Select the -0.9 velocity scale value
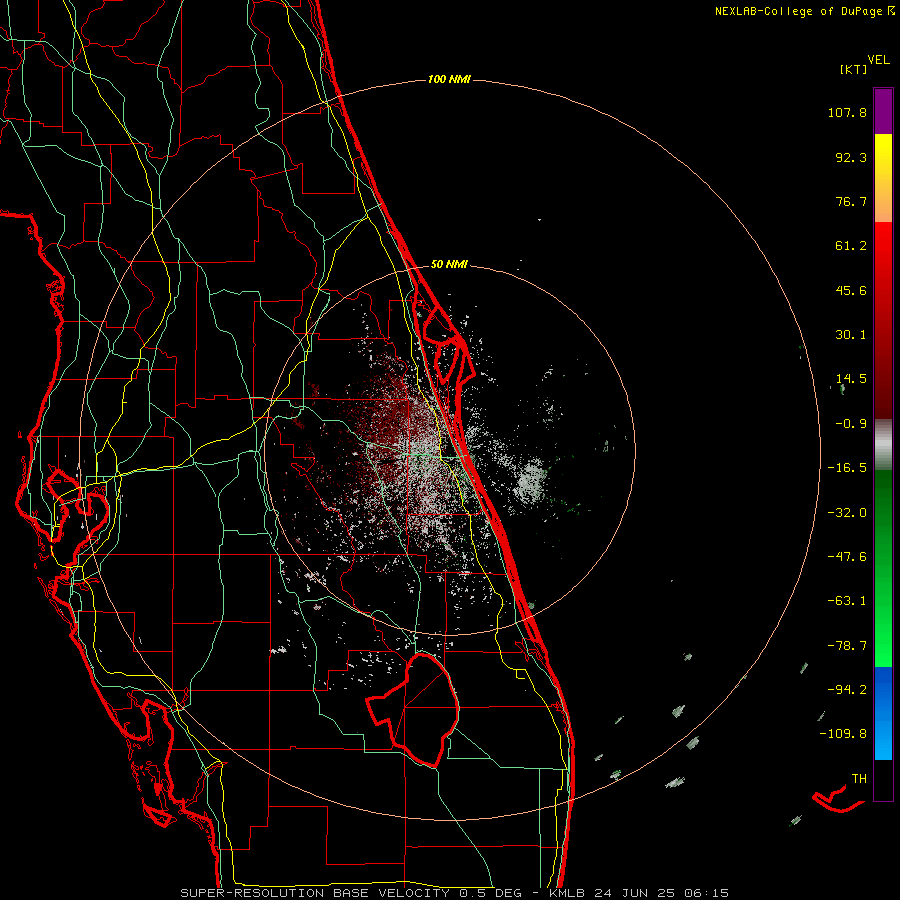 [851, 424]
